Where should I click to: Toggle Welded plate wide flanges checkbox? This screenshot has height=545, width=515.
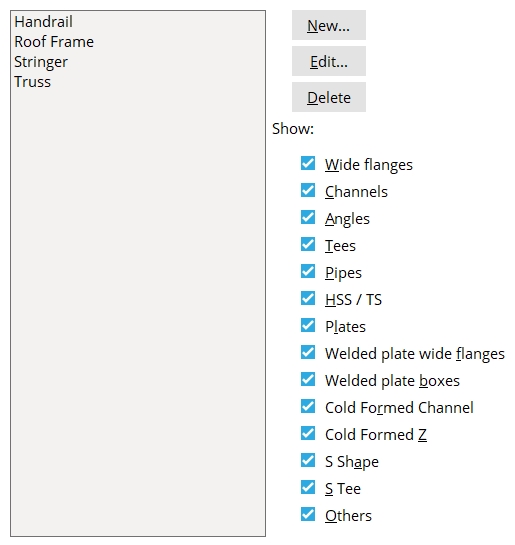pos(308,352)
